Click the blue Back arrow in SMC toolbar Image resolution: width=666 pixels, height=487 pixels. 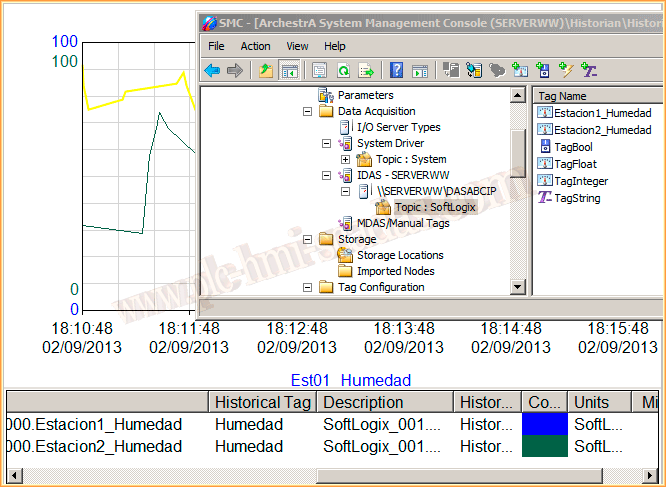212,70
